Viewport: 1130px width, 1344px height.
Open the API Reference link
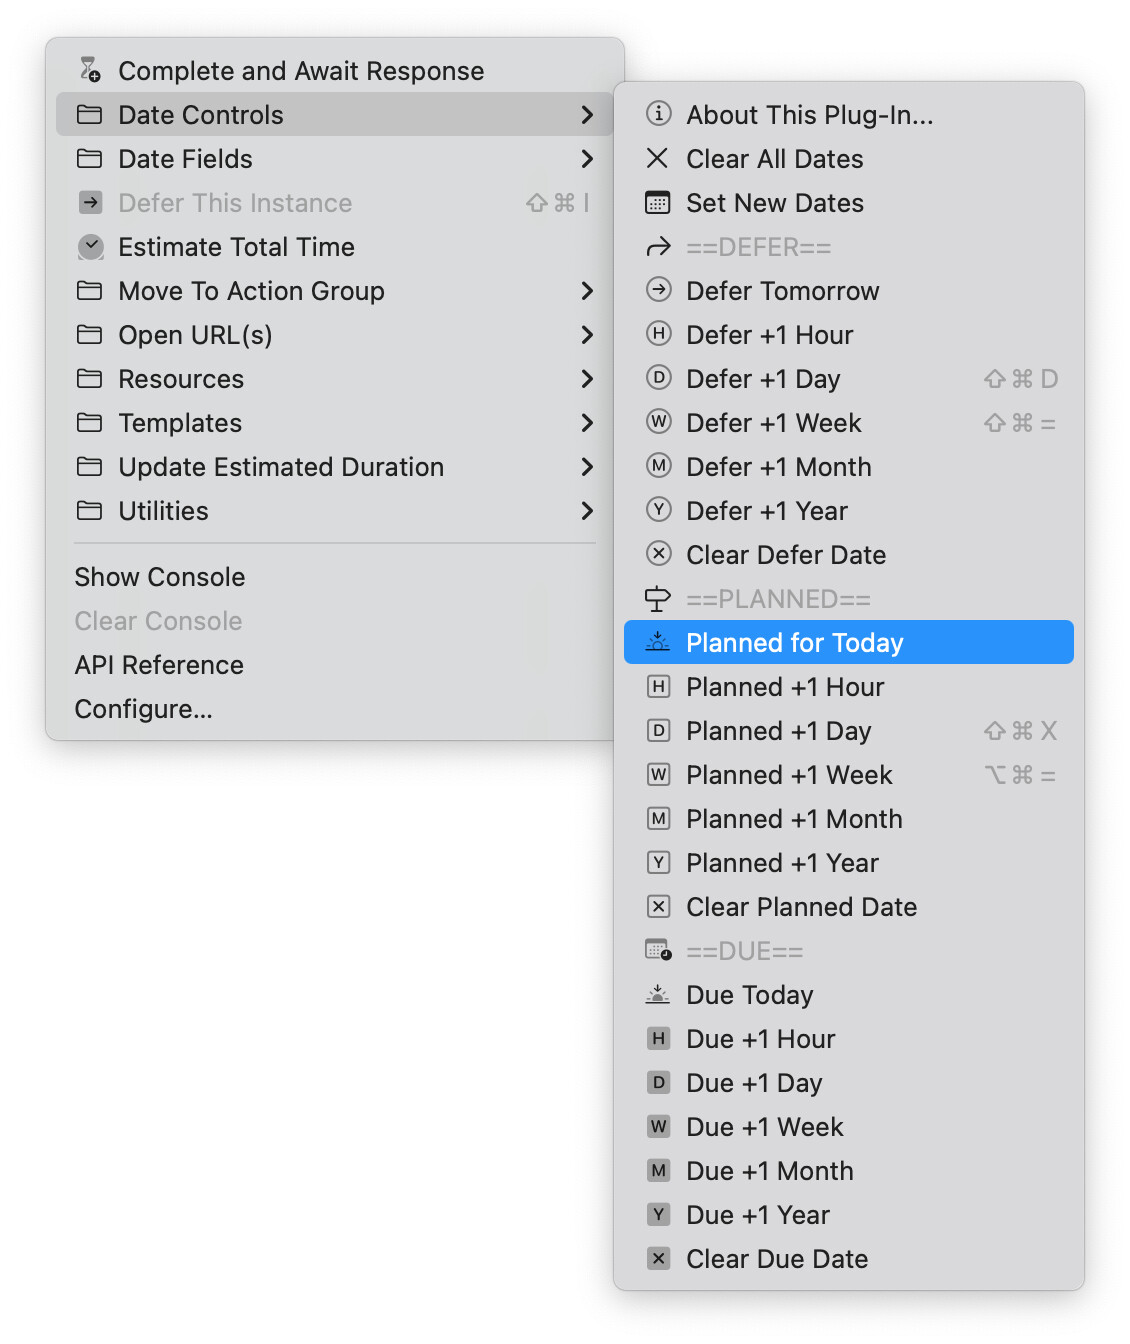click(159, 665)
